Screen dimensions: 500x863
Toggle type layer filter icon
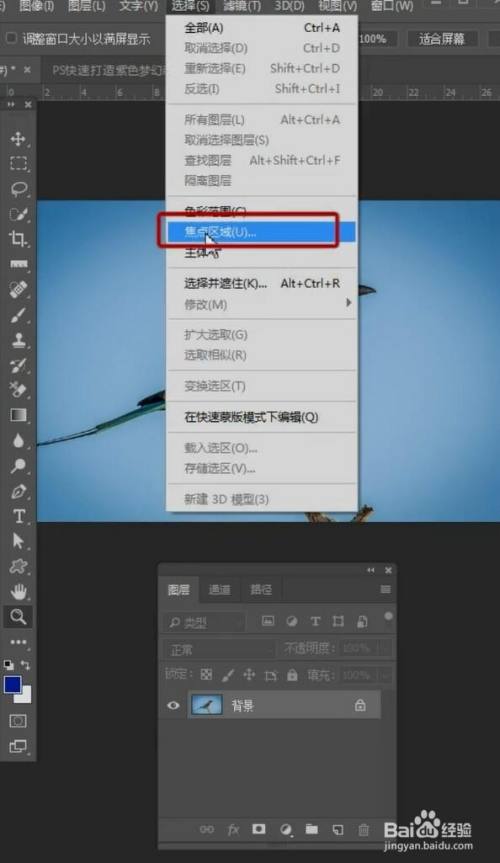coord(315,621)
